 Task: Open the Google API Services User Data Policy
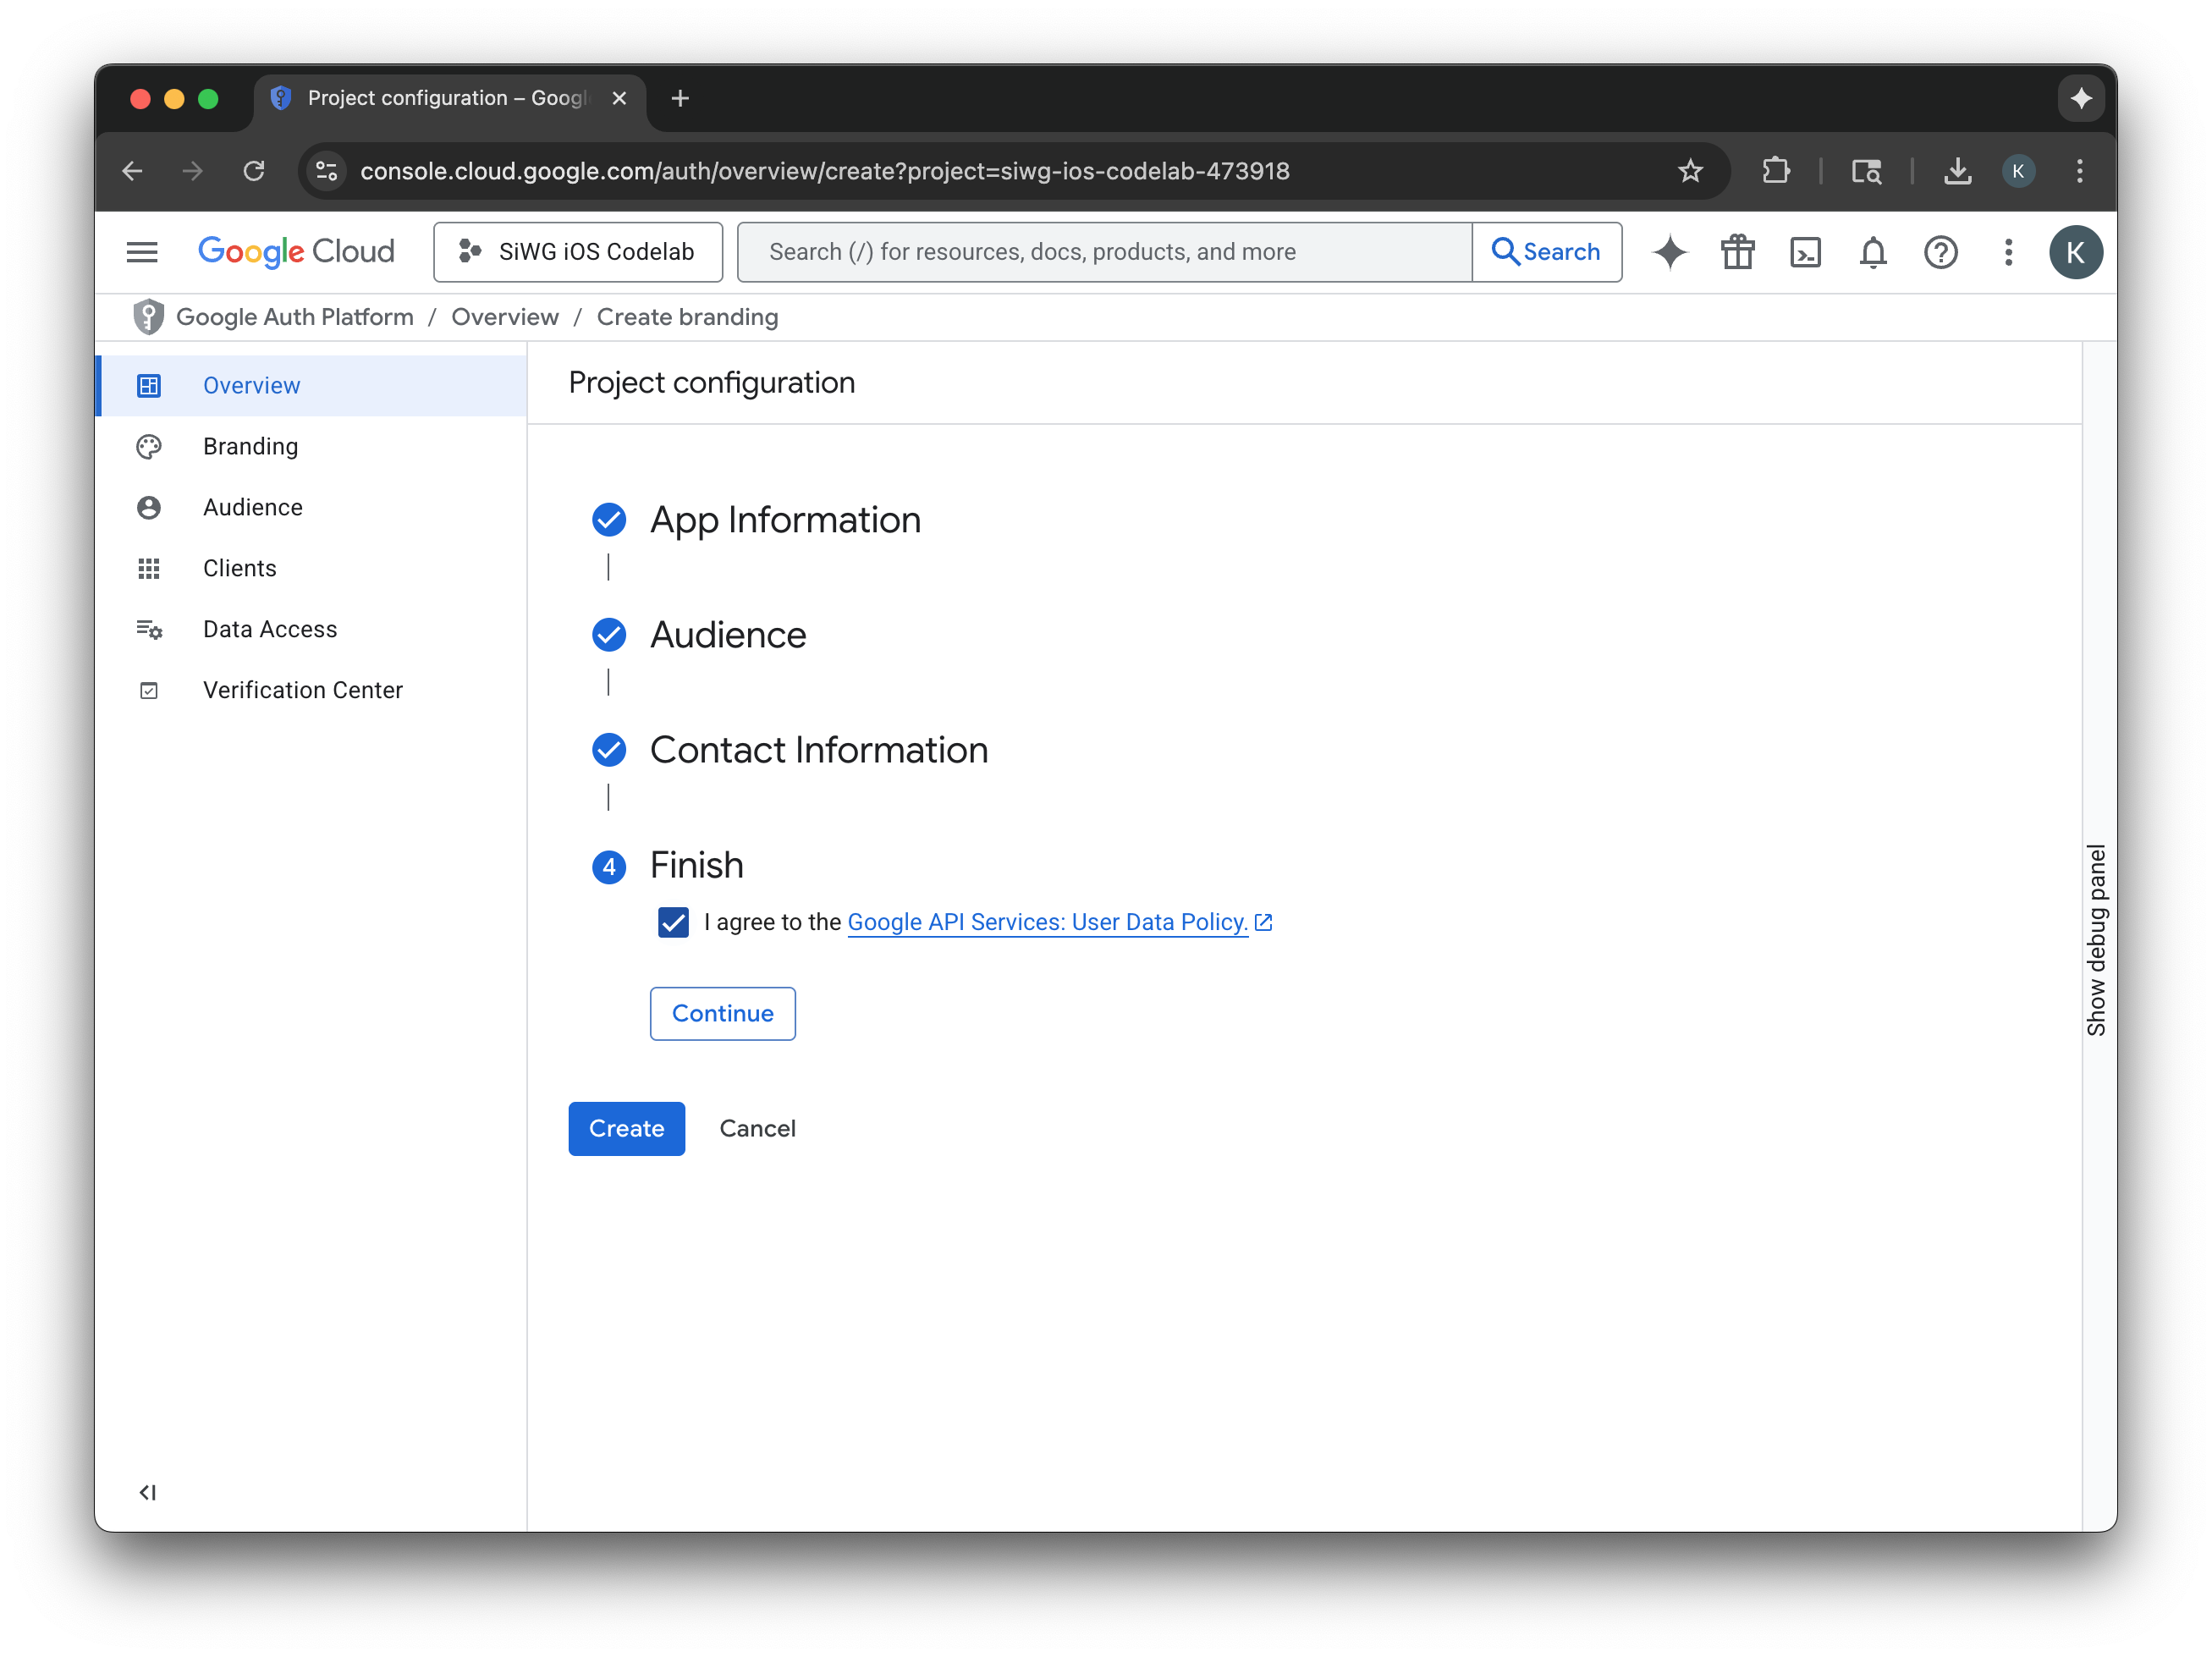[x=1046, y=922]
